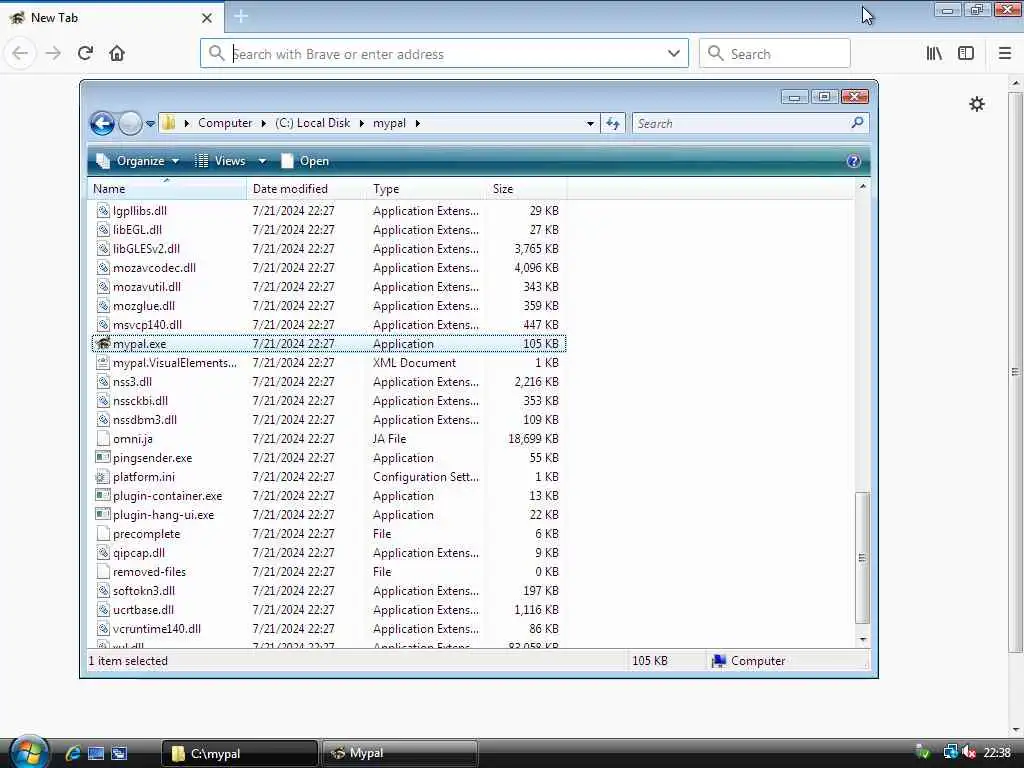The width and height of the screenshot is (1024, 768).
Task: Open the Explorer help icon
Action: click(x=854, y=161)
